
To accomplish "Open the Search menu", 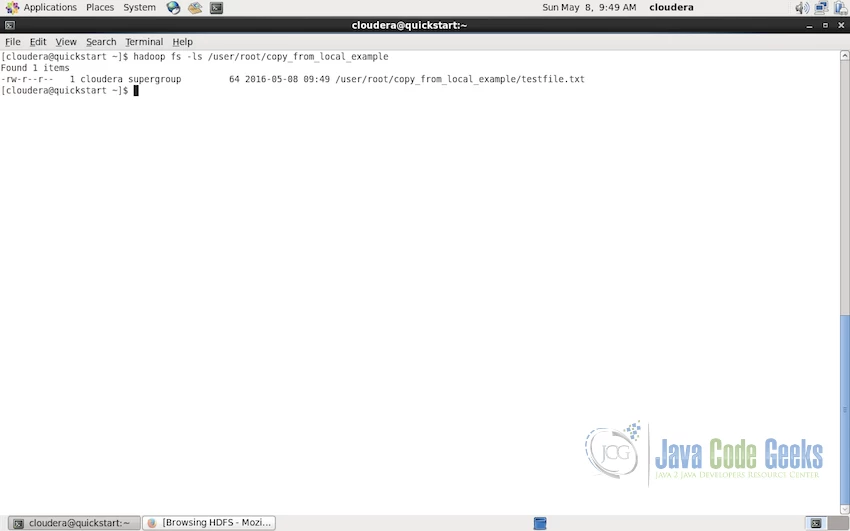I will pyautogui.click(x=101, y=42).
